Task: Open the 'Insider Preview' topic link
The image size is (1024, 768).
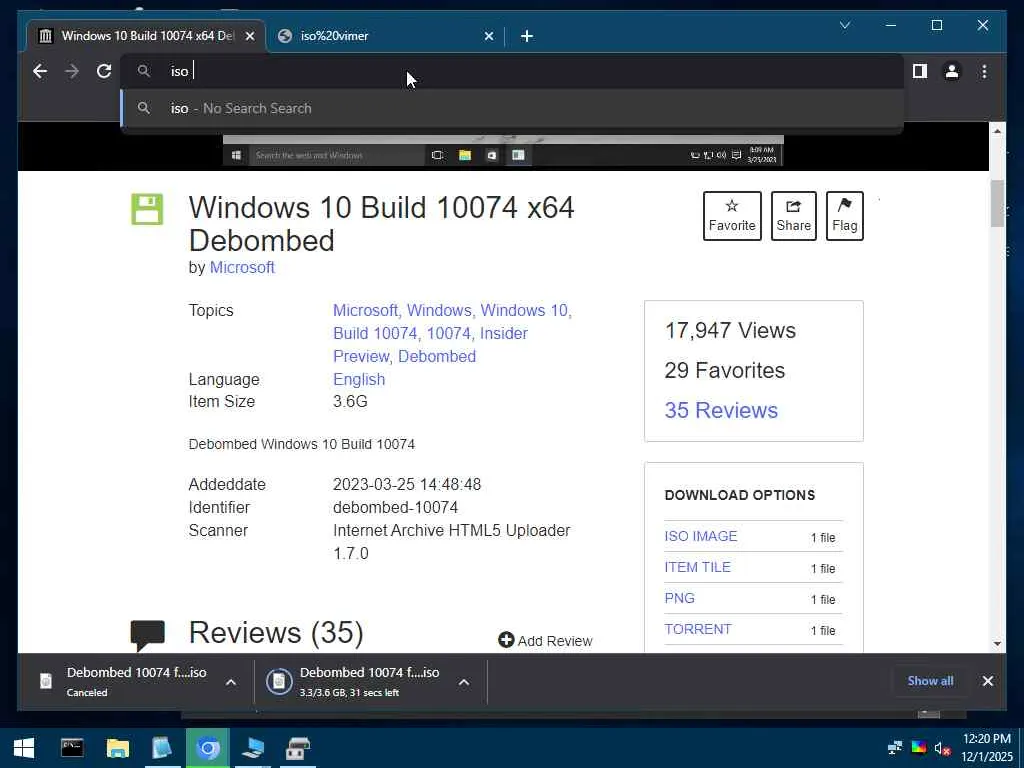Action: tap(430, 345)
